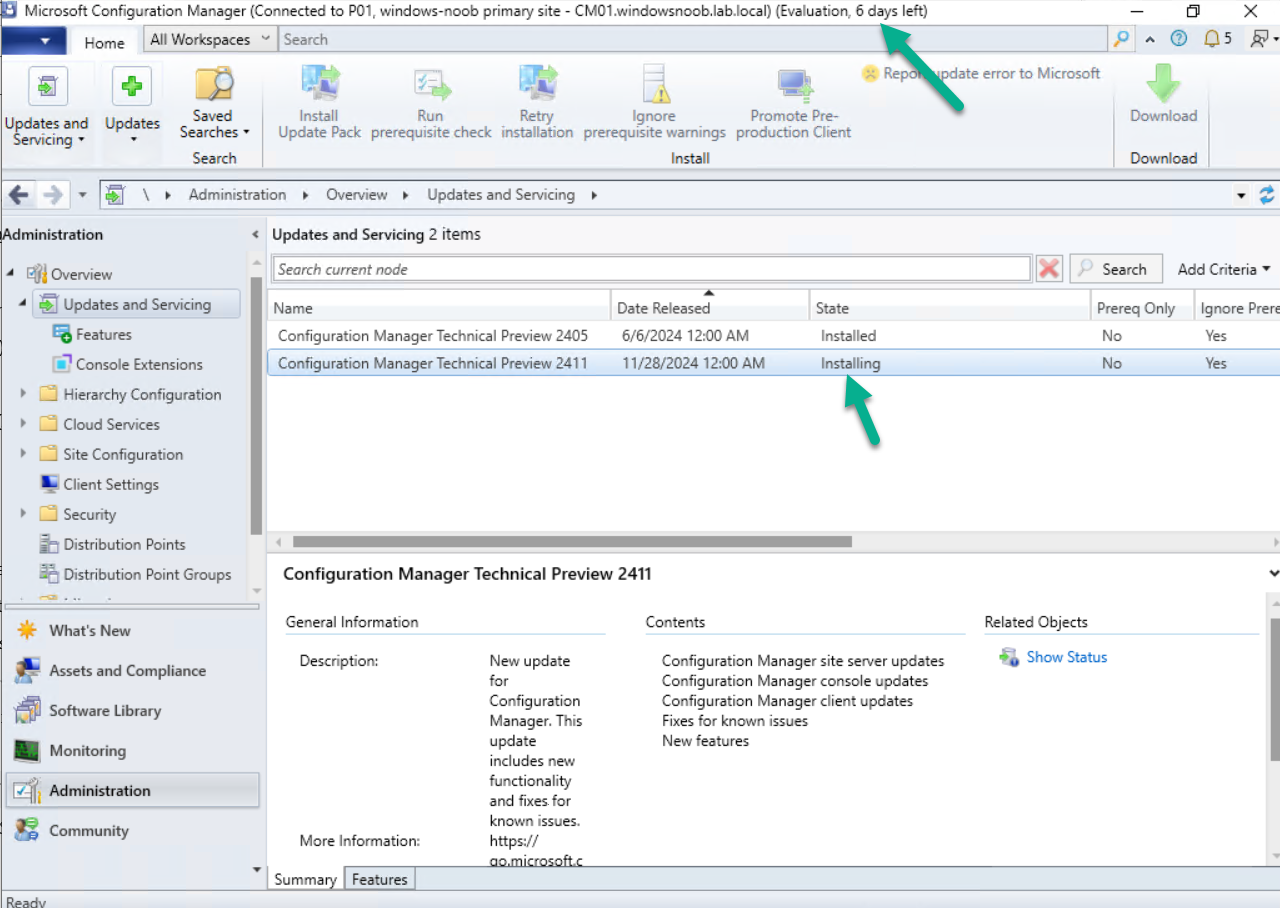Click the search magnifier icon in title bar

[x=1121, y=39]
